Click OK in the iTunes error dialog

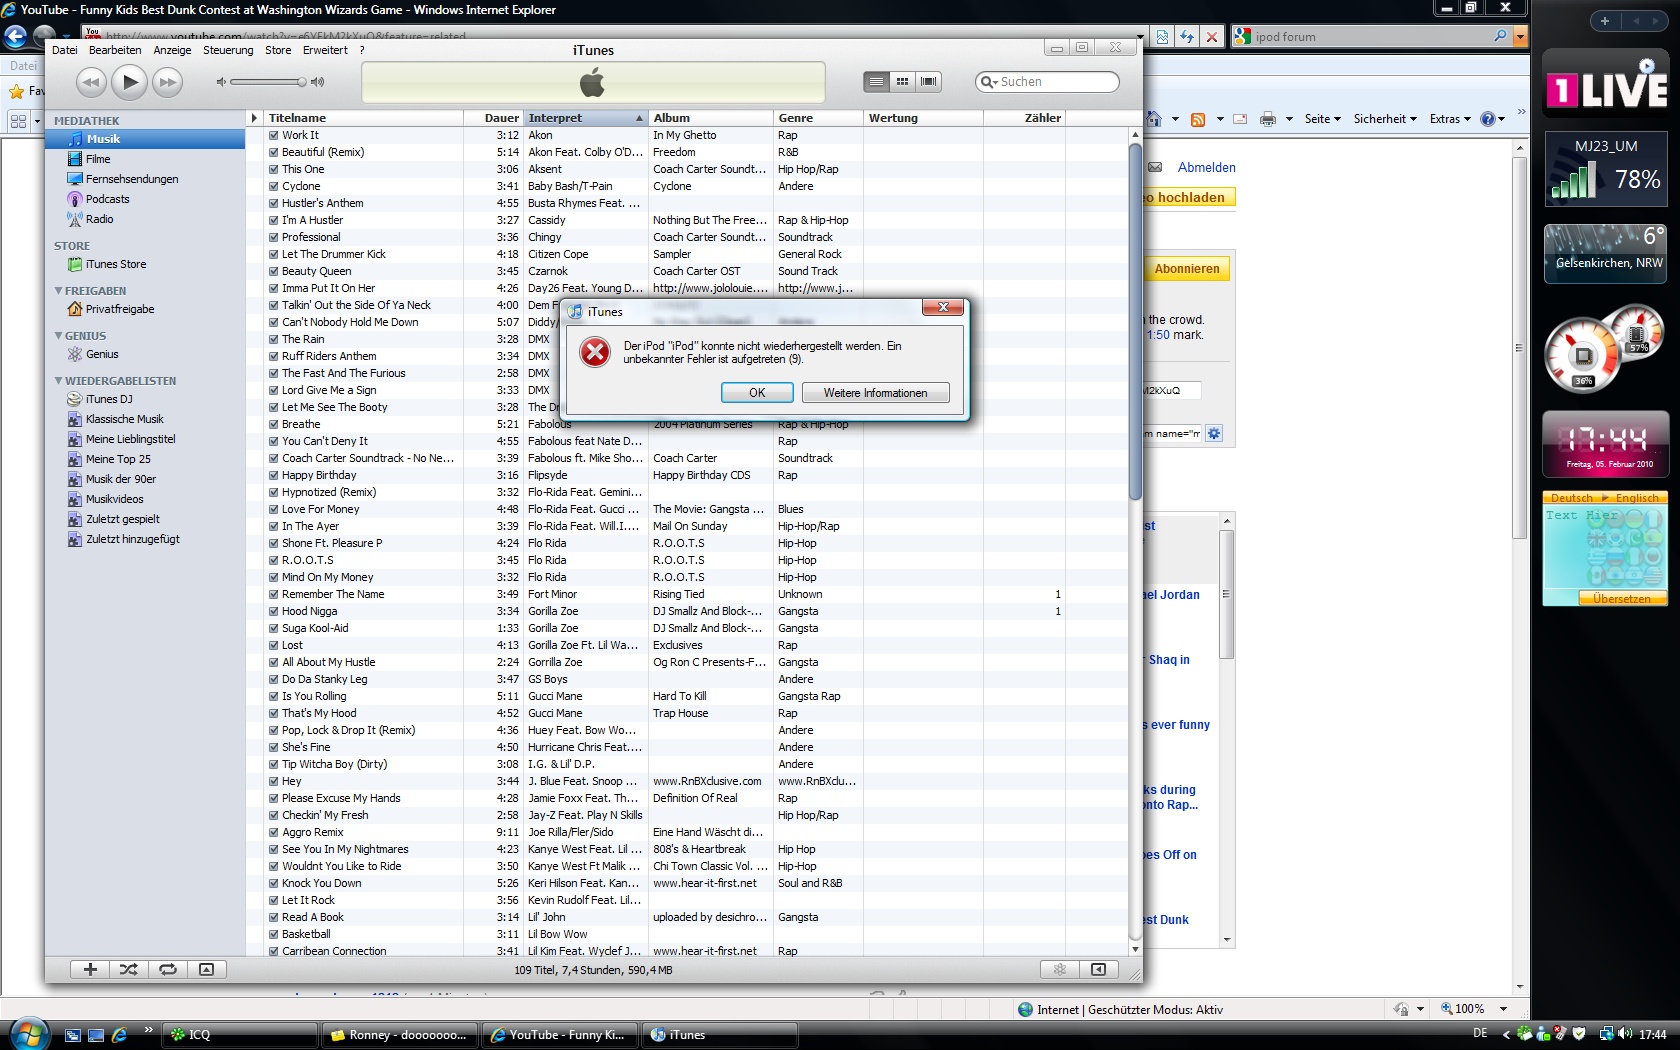(x=757, y=393)
